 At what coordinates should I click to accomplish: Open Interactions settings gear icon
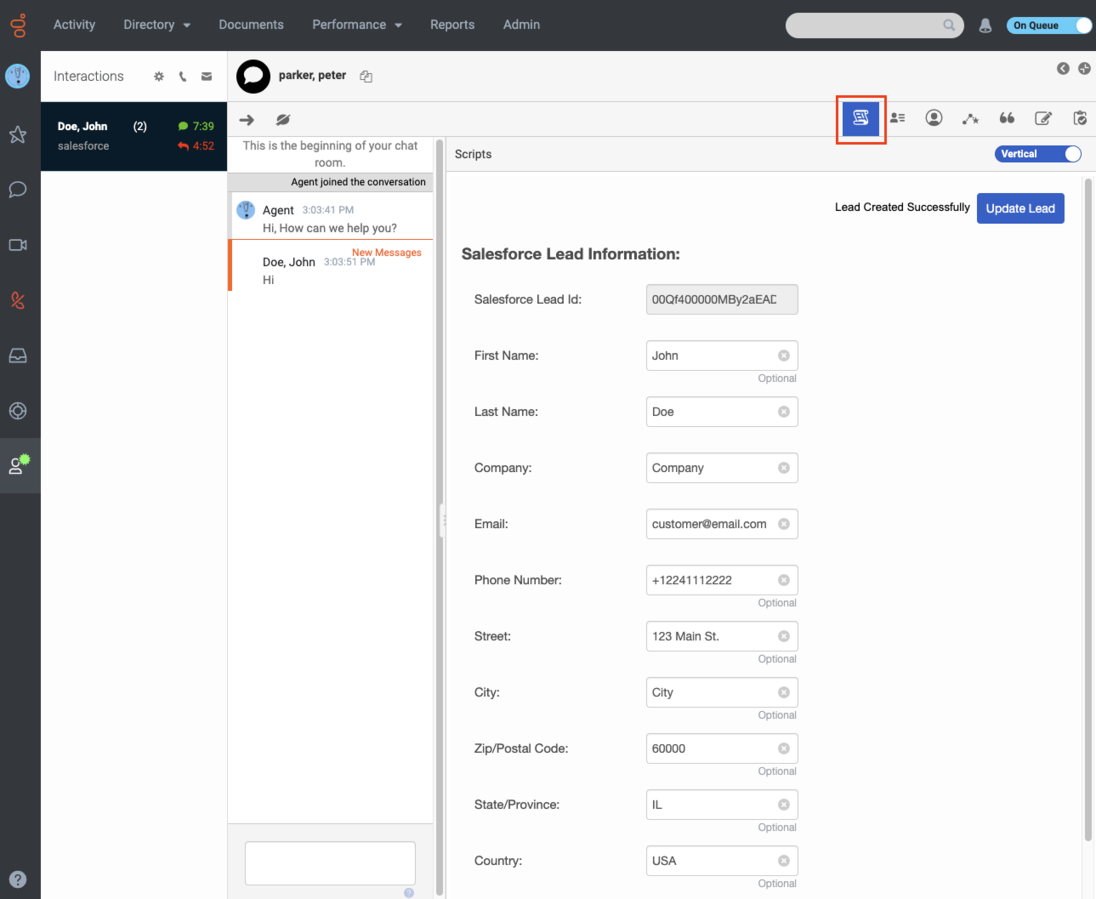159,76
